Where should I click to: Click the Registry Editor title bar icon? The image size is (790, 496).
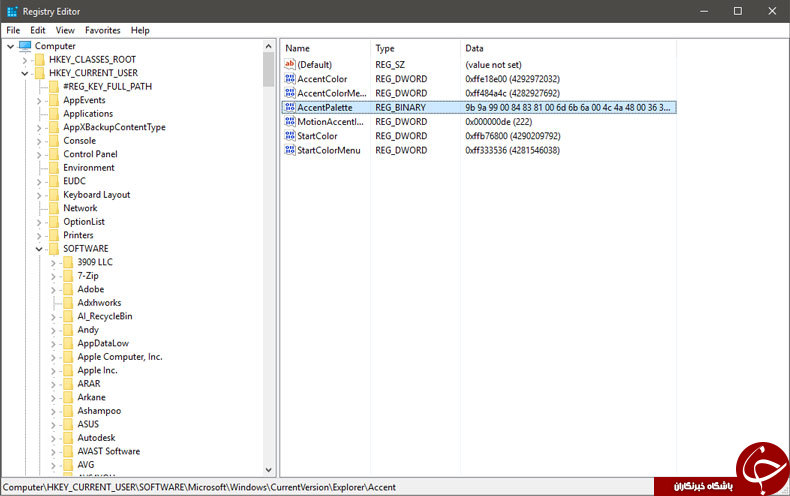coord(12,11)
